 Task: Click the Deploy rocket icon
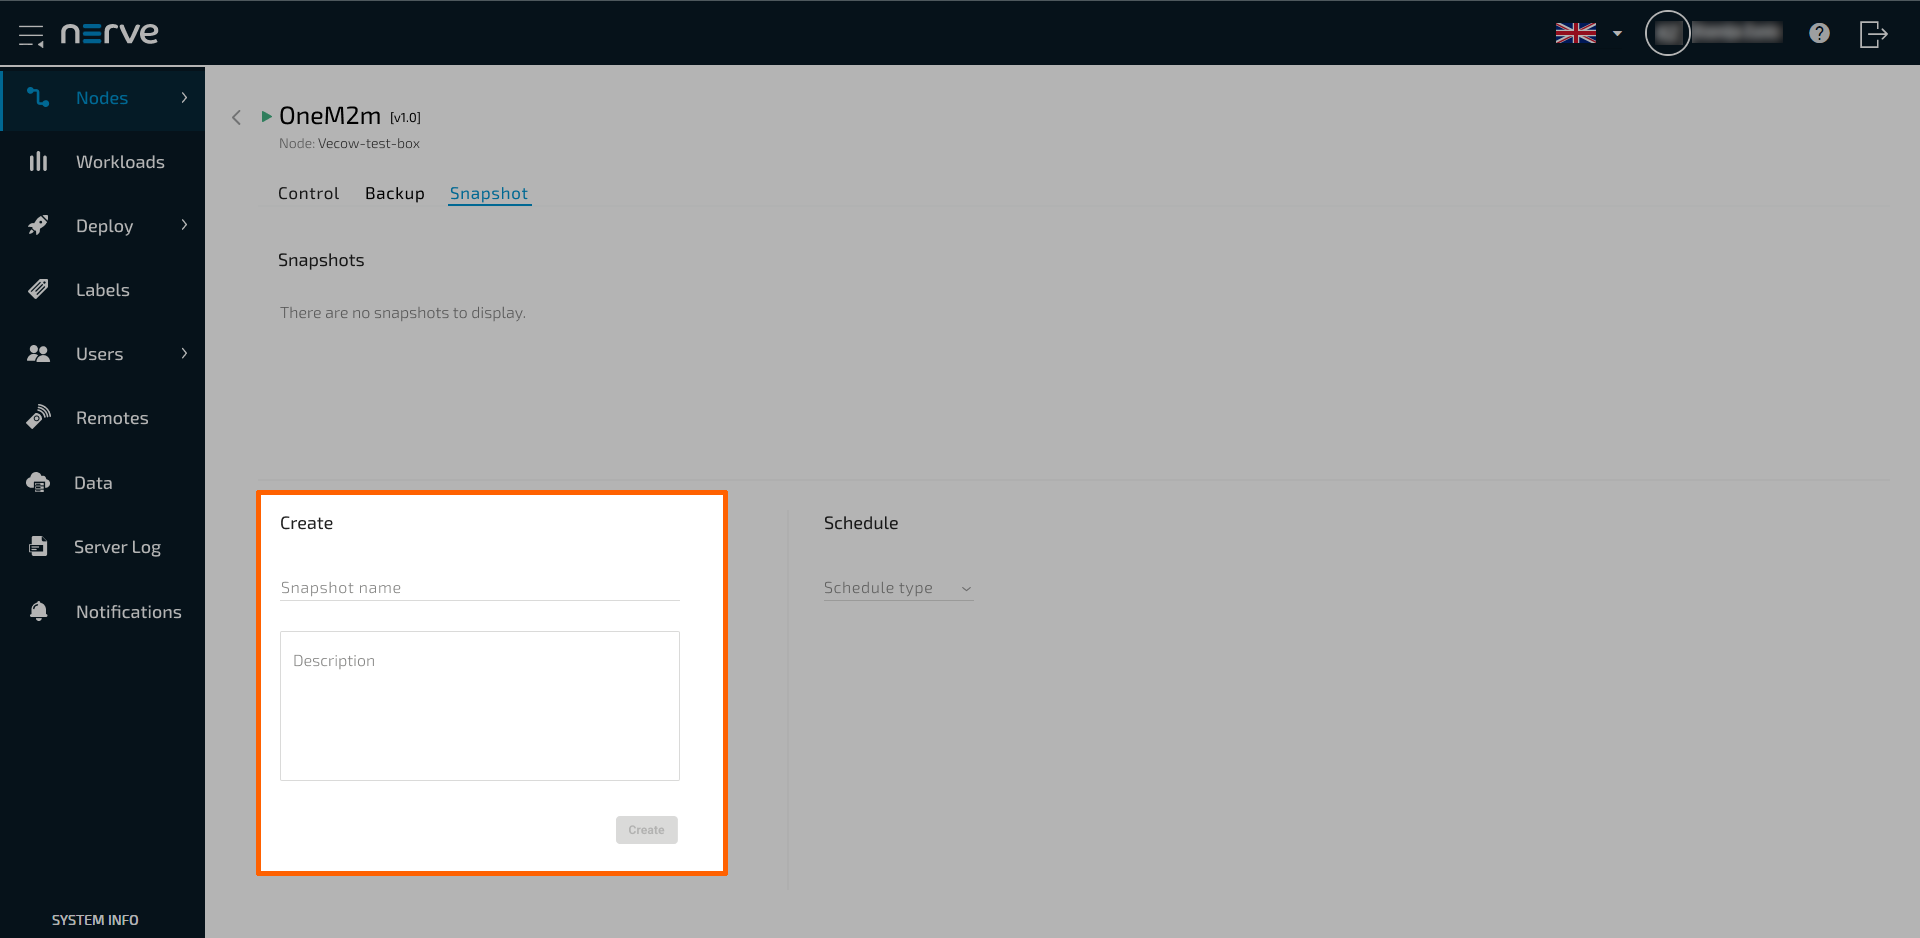[x=38, y=225]
